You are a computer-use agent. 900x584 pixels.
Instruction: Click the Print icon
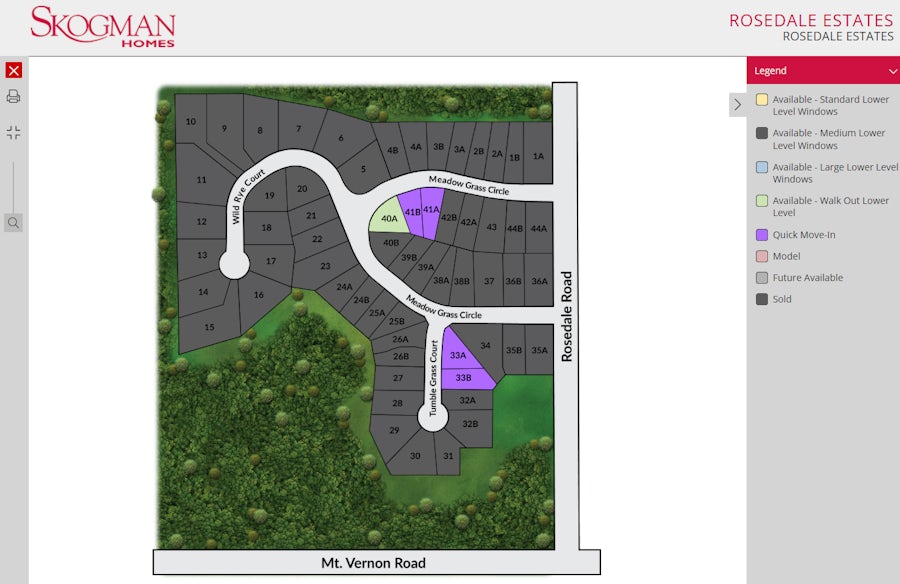point(13,96)
